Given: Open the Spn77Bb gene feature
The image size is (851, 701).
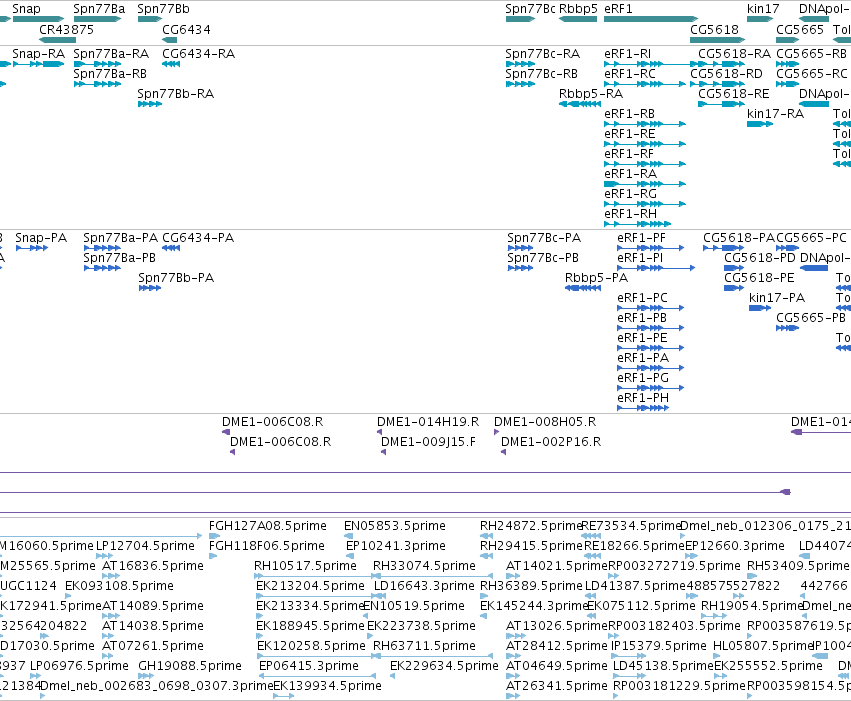Looking at the screenshot, I should (150, 19).
